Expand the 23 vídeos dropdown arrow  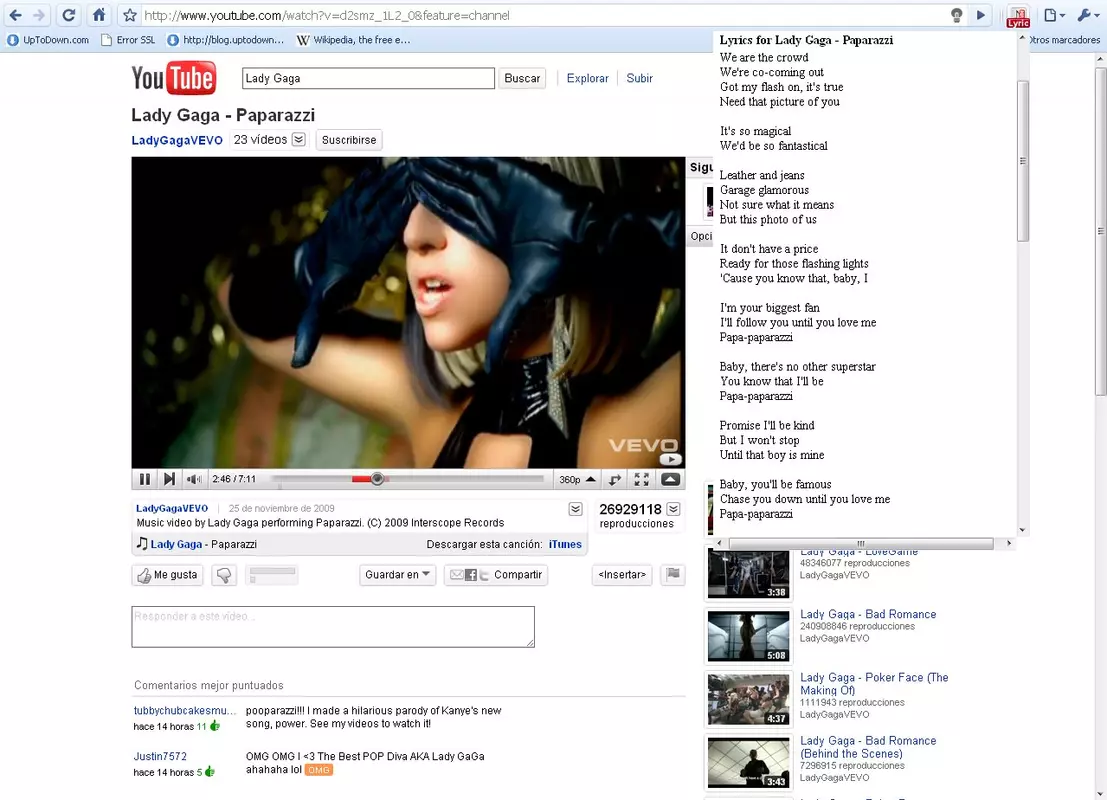(299, 140)
